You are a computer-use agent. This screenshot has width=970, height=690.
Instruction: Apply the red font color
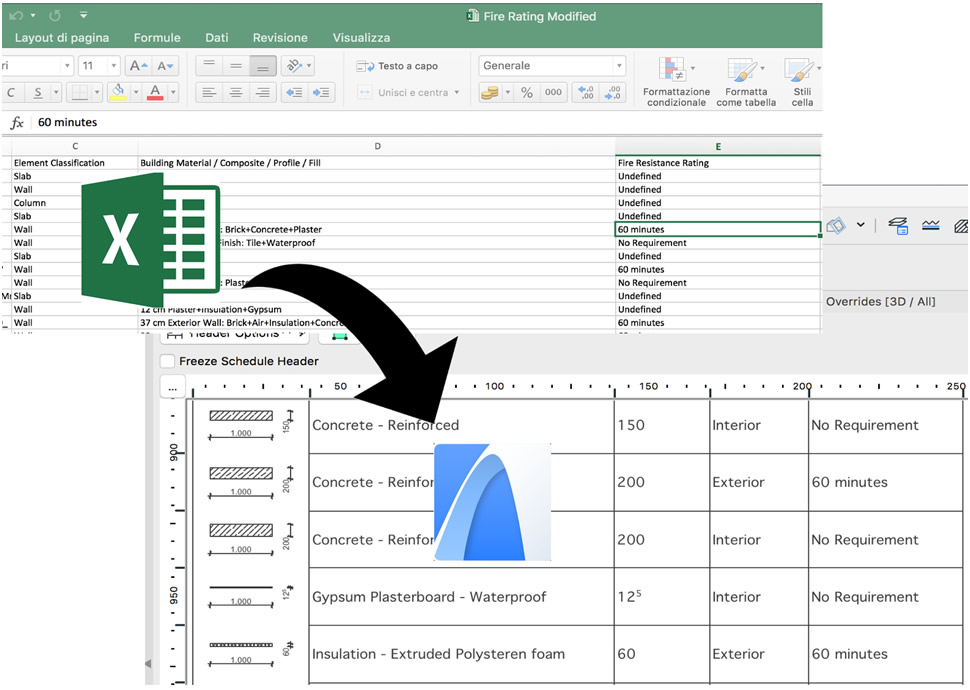[155, 92]
